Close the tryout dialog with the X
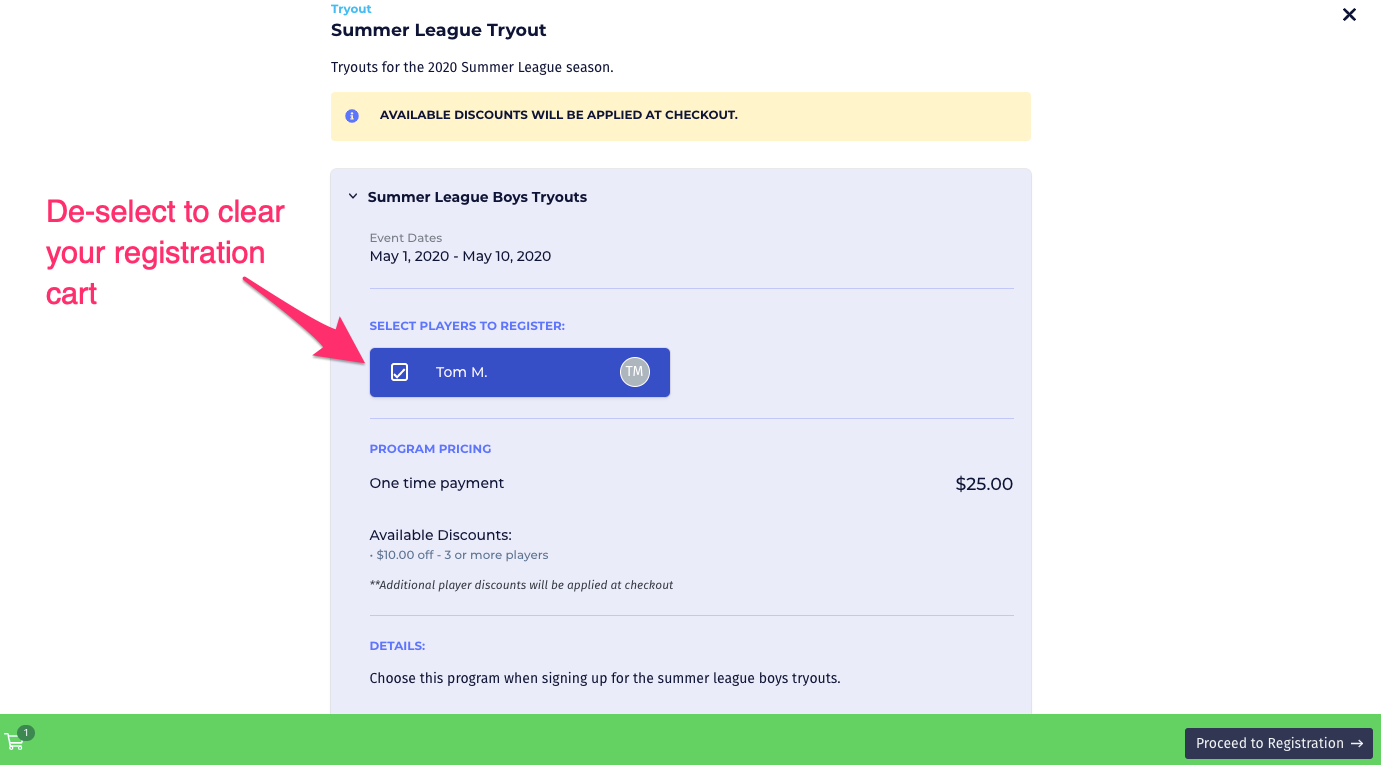 click(x=1349, y=15)
